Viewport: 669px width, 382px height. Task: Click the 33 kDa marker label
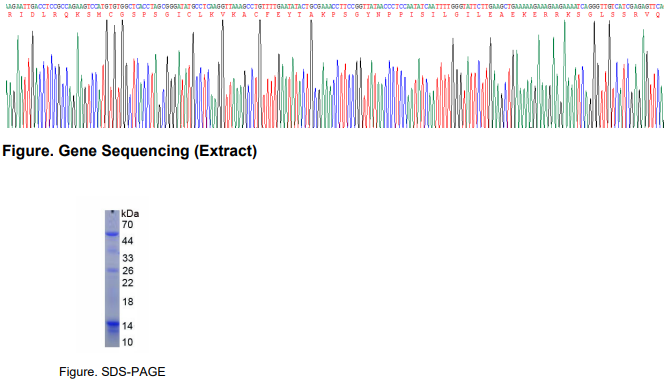(x=128, y=258)
